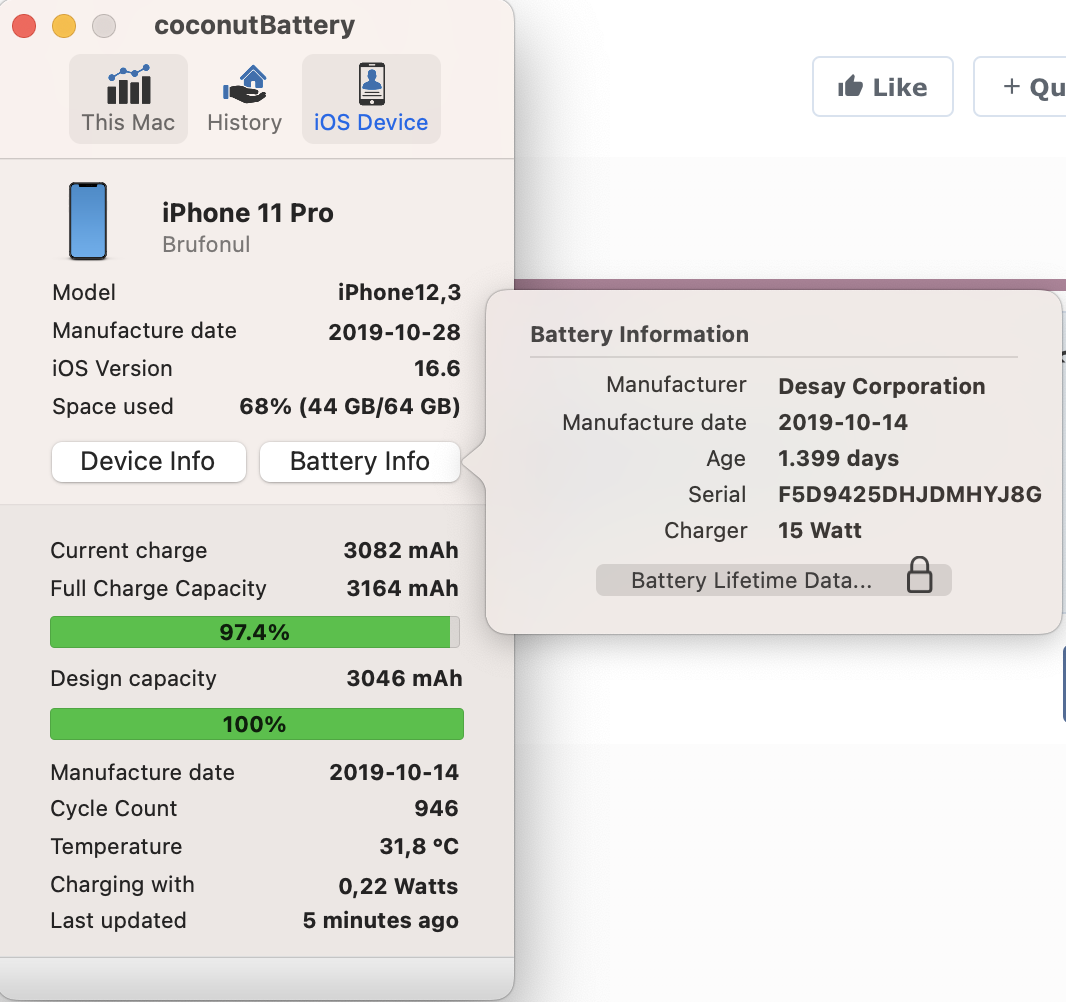Viewport: 1066px width, 1002px height.
Task: Click the iPhone 11 Pro title
Action: point(247,213)
